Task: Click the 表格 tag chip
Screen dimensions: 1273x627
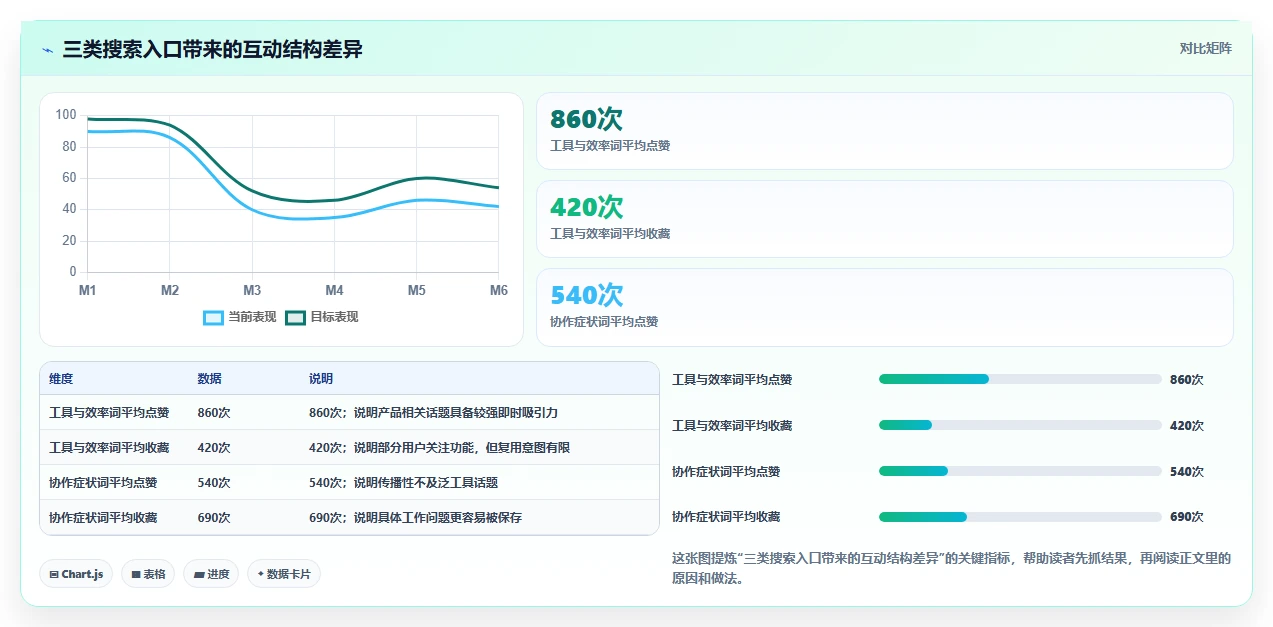Action: (148, 574)
